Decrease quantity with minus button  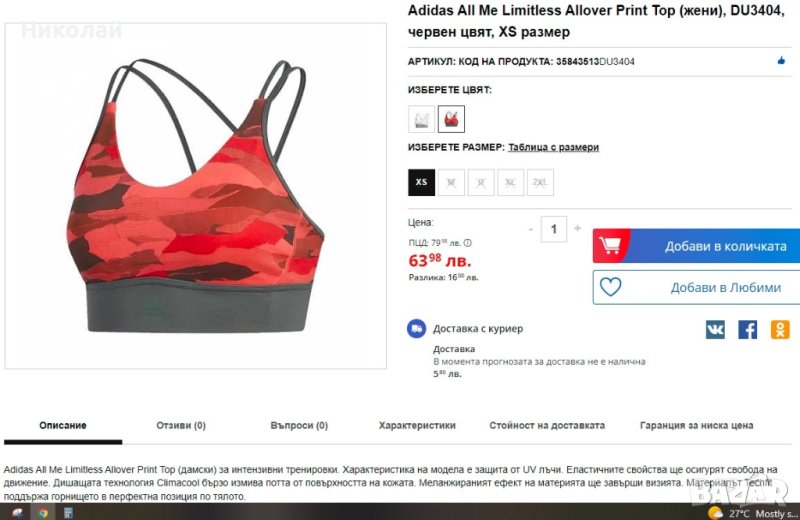pos(531,229)
